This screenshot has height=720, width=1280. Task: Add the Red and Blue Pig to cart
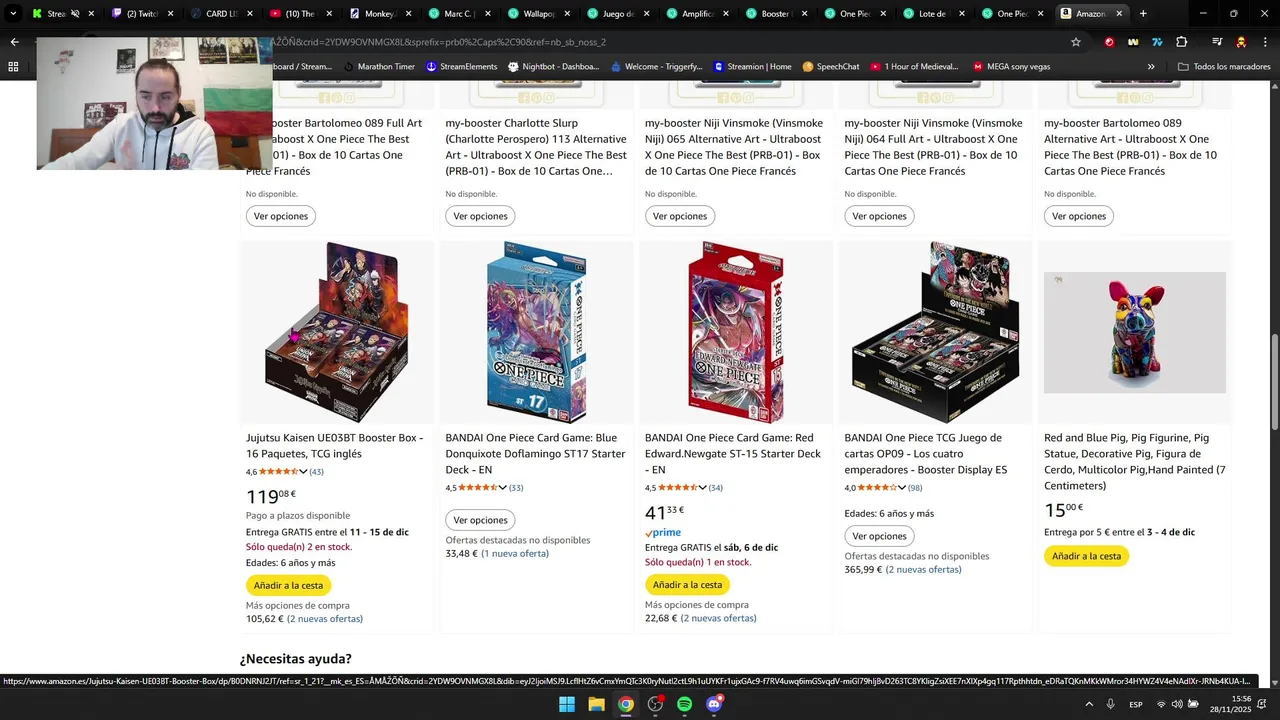(x=1086, y=556)
